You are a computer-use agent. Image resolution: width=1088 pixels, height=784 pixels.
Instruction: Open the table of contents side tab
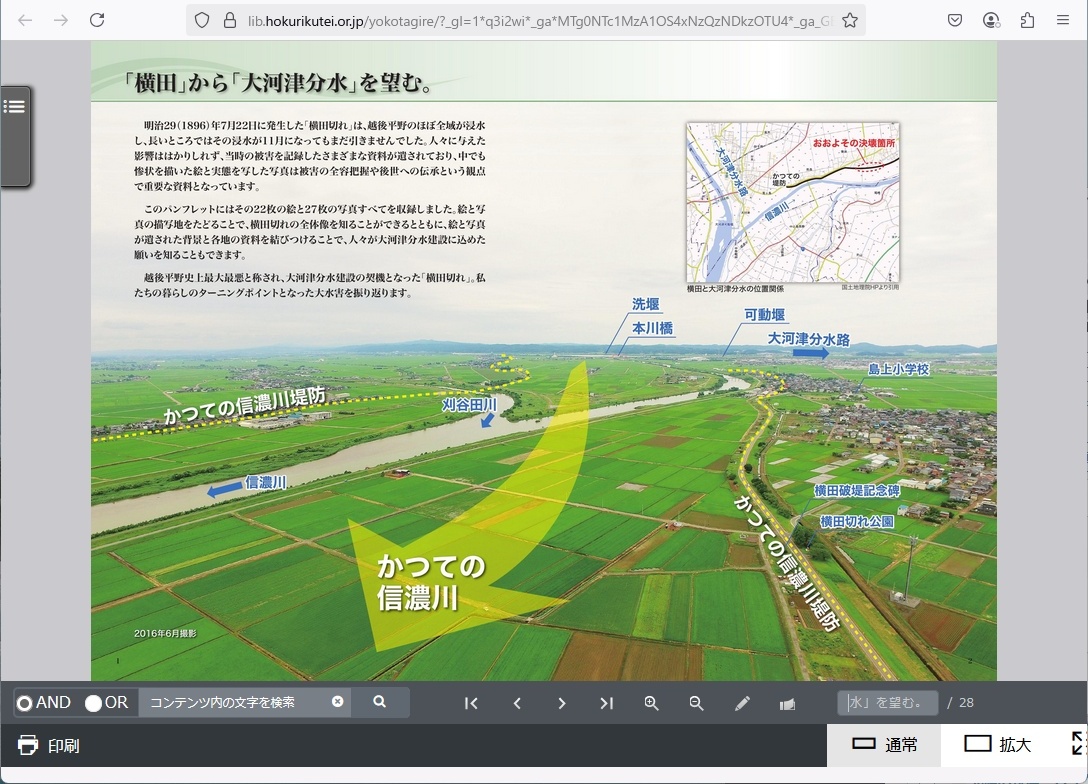point(15,136)
